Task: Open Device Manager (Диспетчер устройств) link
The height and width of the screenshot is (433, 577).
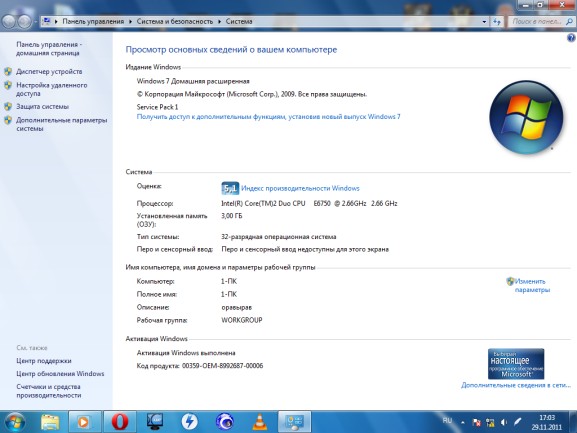Action: (x=49, y=72)
